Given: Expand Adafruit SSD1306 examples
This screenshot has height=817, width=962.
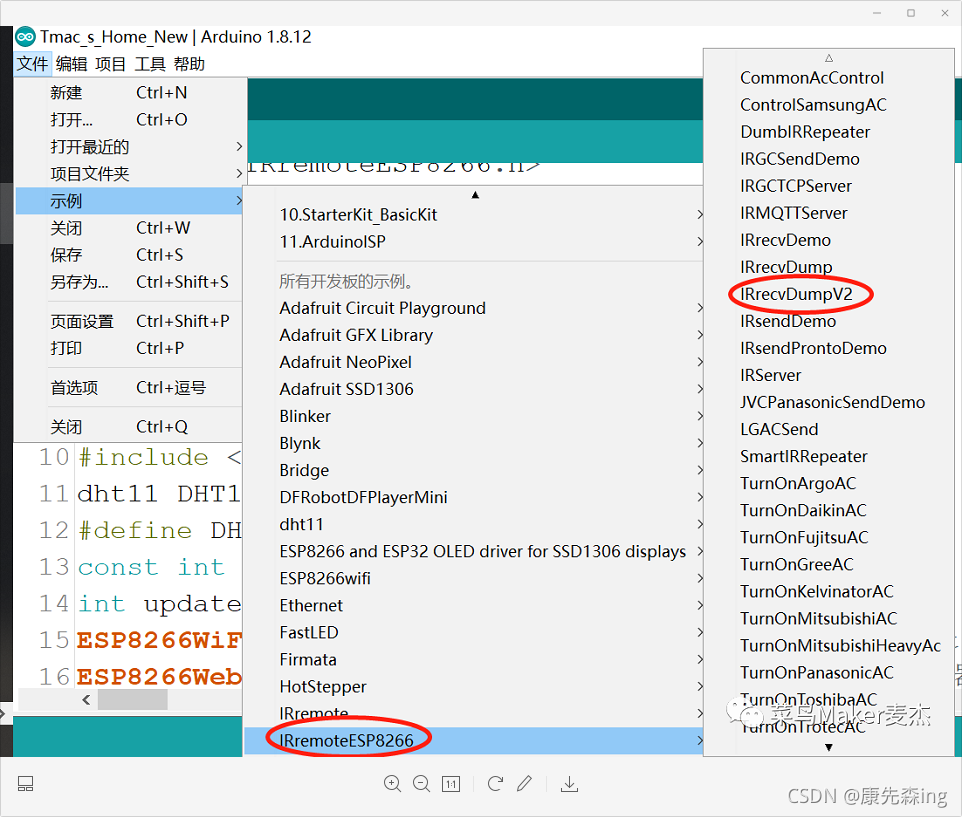Looking at the screenshot, I should click(x=474, y=389).
